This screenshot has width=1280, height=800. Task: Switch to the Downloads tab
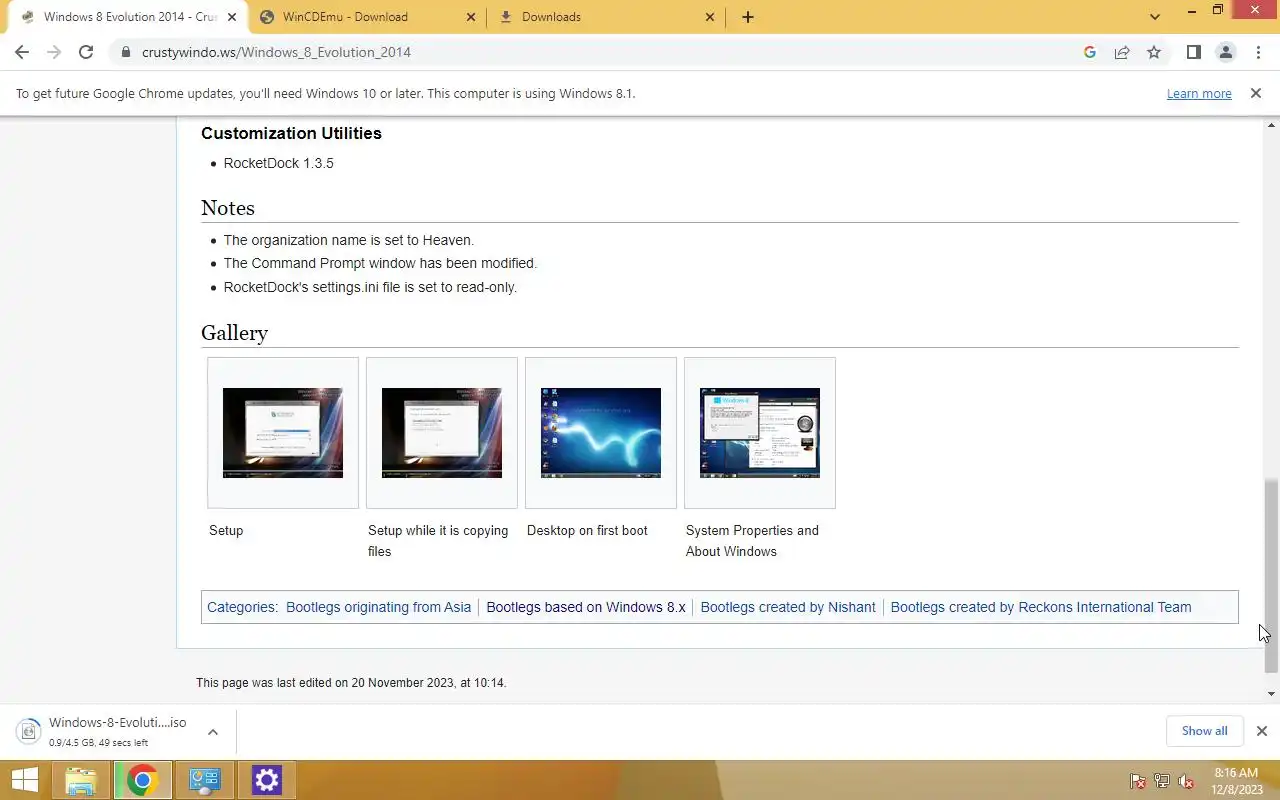pos(607,17)
